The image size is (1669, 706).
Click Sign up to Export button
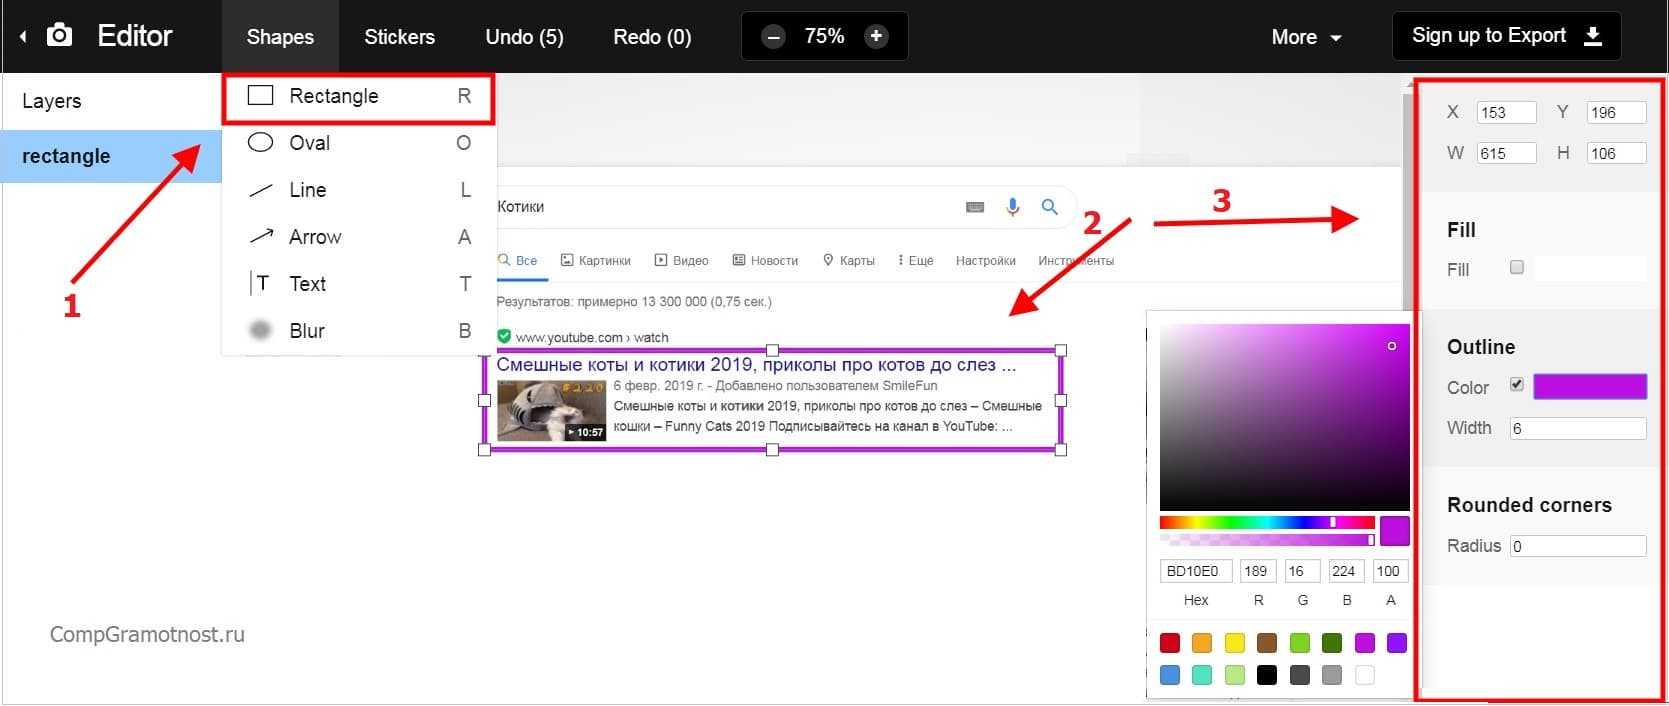(1505, 36)
